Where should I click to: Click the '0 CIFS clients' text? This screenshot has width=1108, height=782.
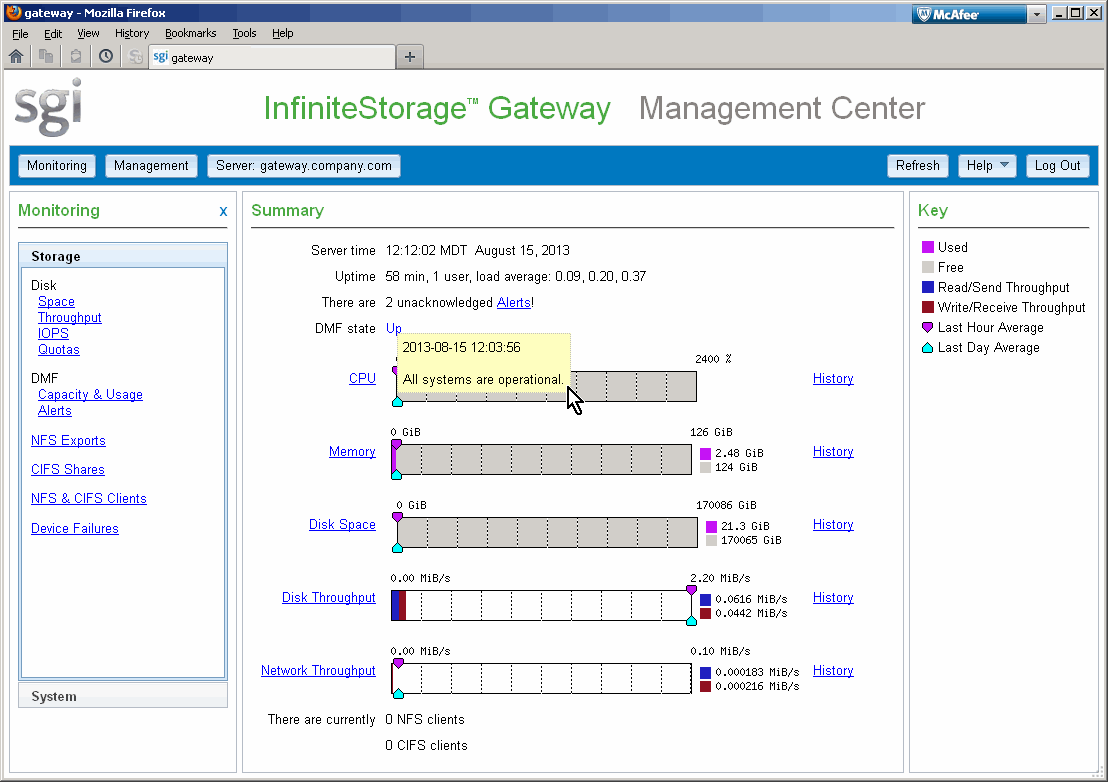[427, 745]
